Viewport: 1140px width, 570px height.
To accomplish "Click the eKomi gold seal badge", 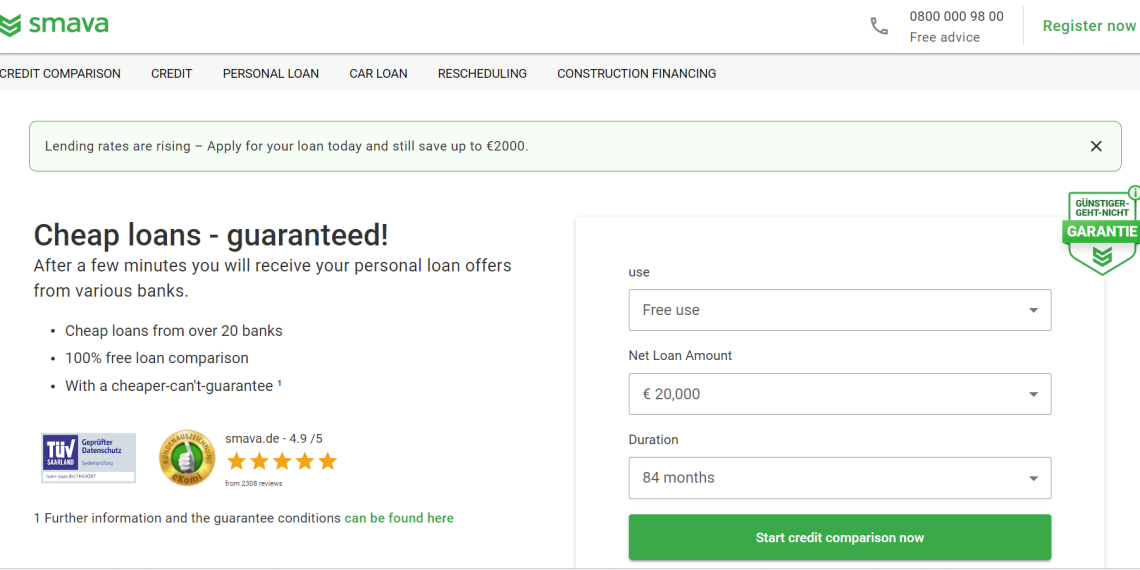I will (187, 458).
